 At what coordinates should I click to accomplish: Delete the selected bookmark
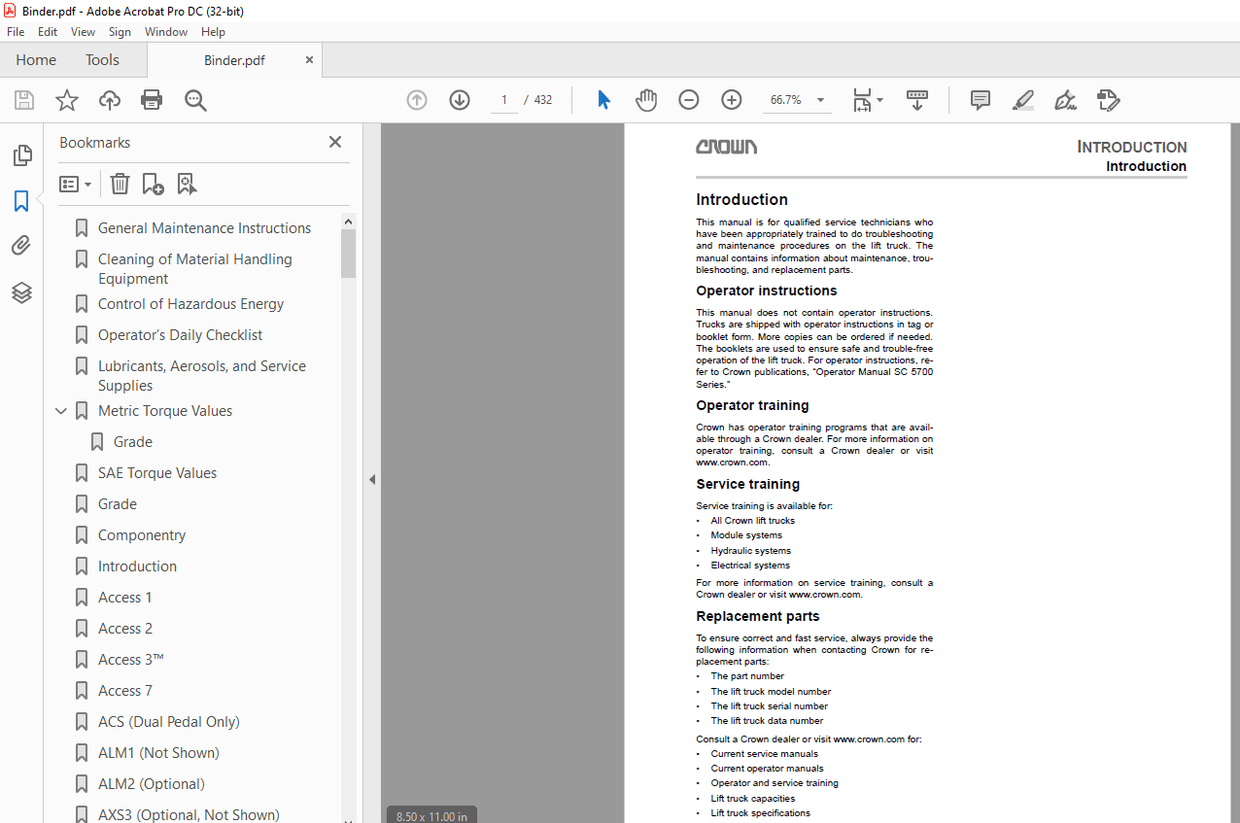(119, 184)
